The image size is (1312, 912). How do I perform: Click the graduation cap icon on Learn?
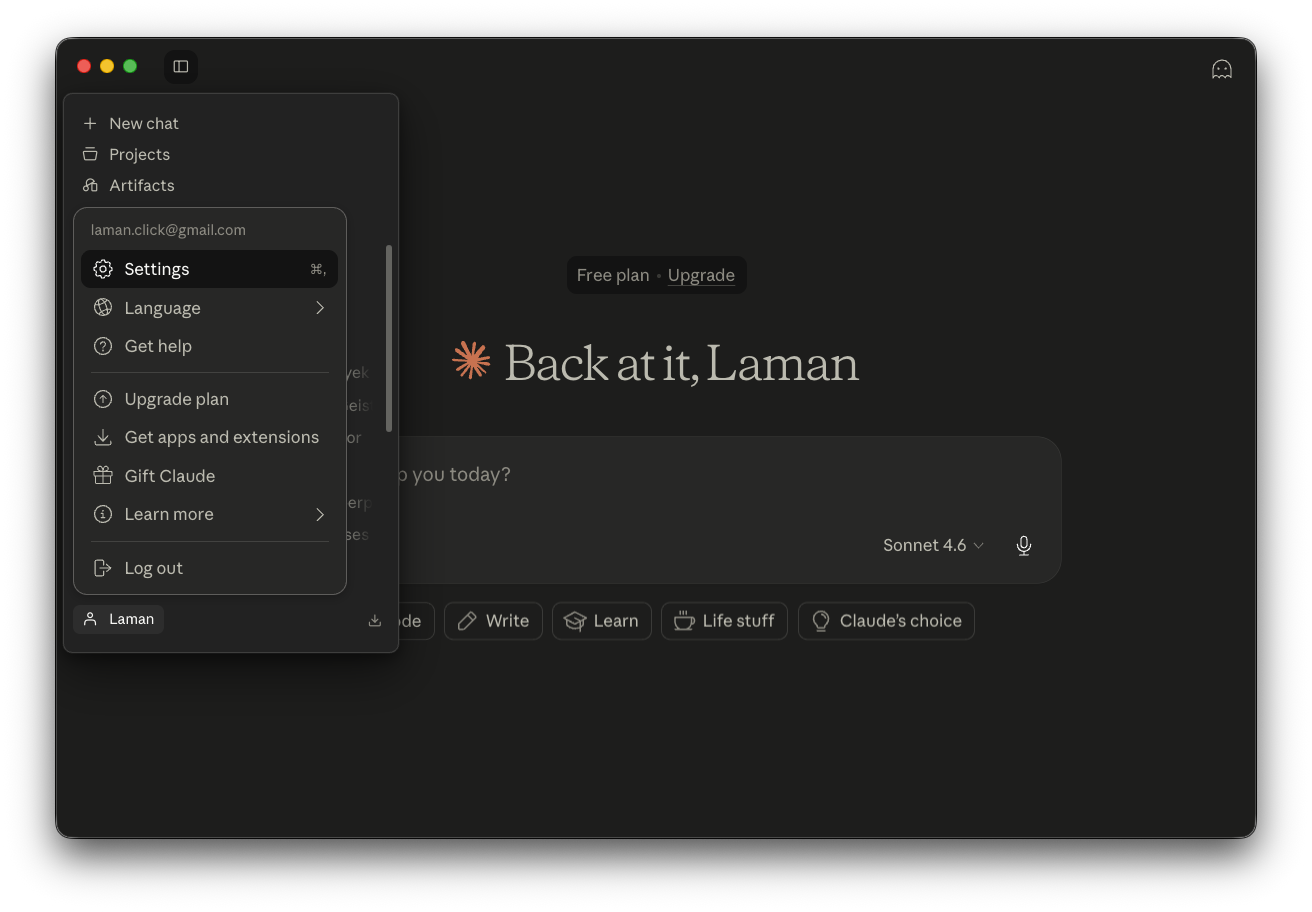coord(575,621)
